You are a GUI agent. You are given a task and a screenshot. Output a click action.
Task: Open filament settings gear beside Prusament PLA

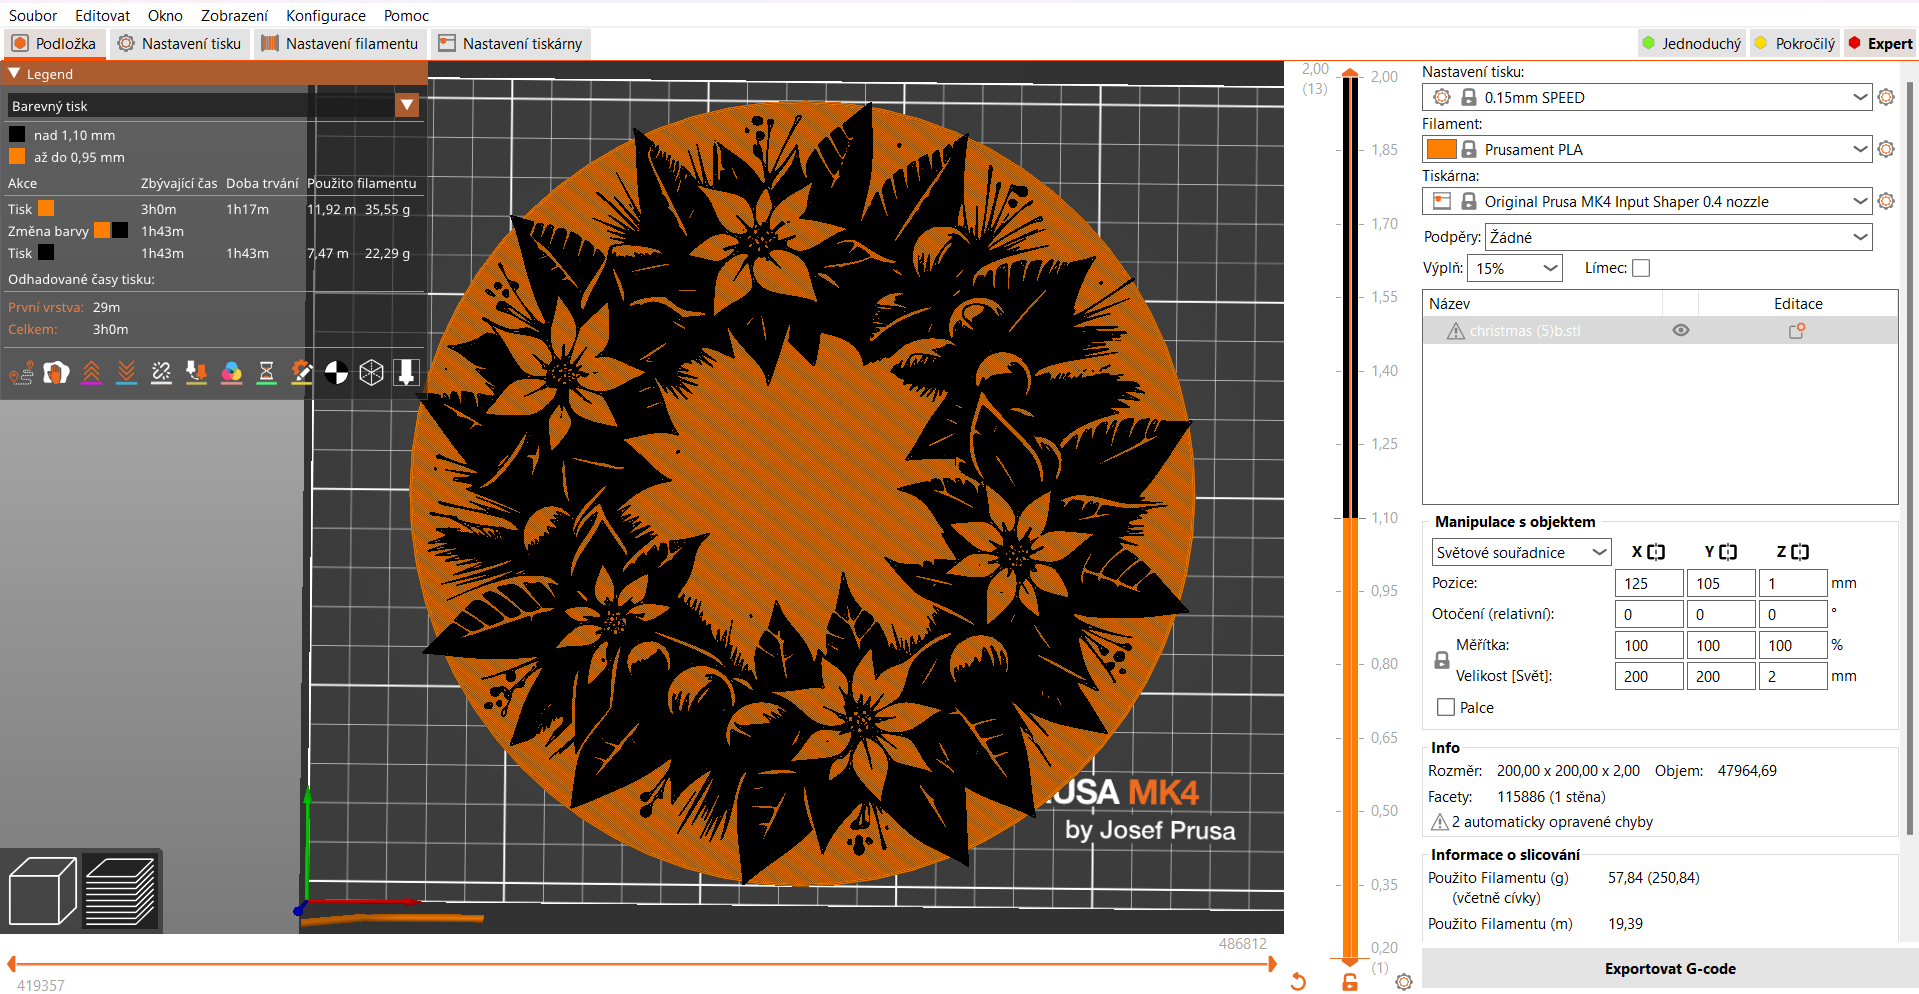tap(1886, 149)
